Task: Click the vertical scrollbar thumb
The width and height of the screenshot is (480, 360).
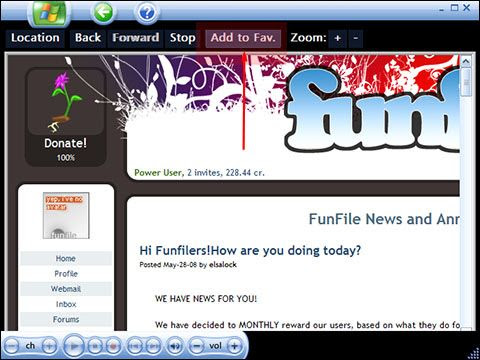Action: (x=466, y=83)
